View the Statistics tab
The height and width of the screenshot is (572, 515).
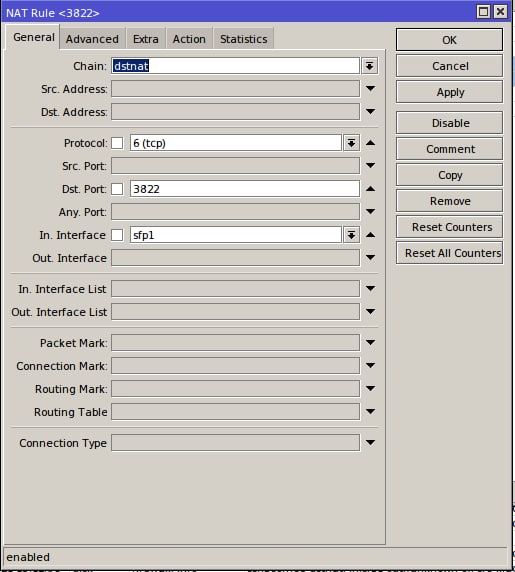click(x=243, y=39)
